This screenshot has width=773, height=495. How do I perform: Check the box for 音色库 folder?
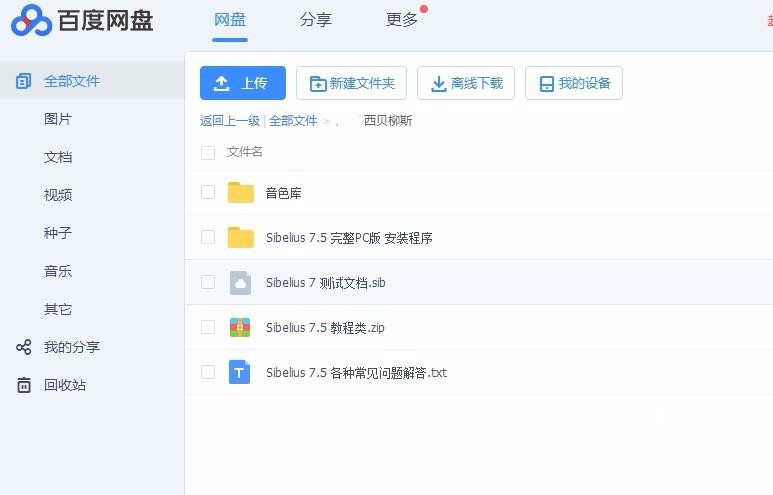(208, 192)
